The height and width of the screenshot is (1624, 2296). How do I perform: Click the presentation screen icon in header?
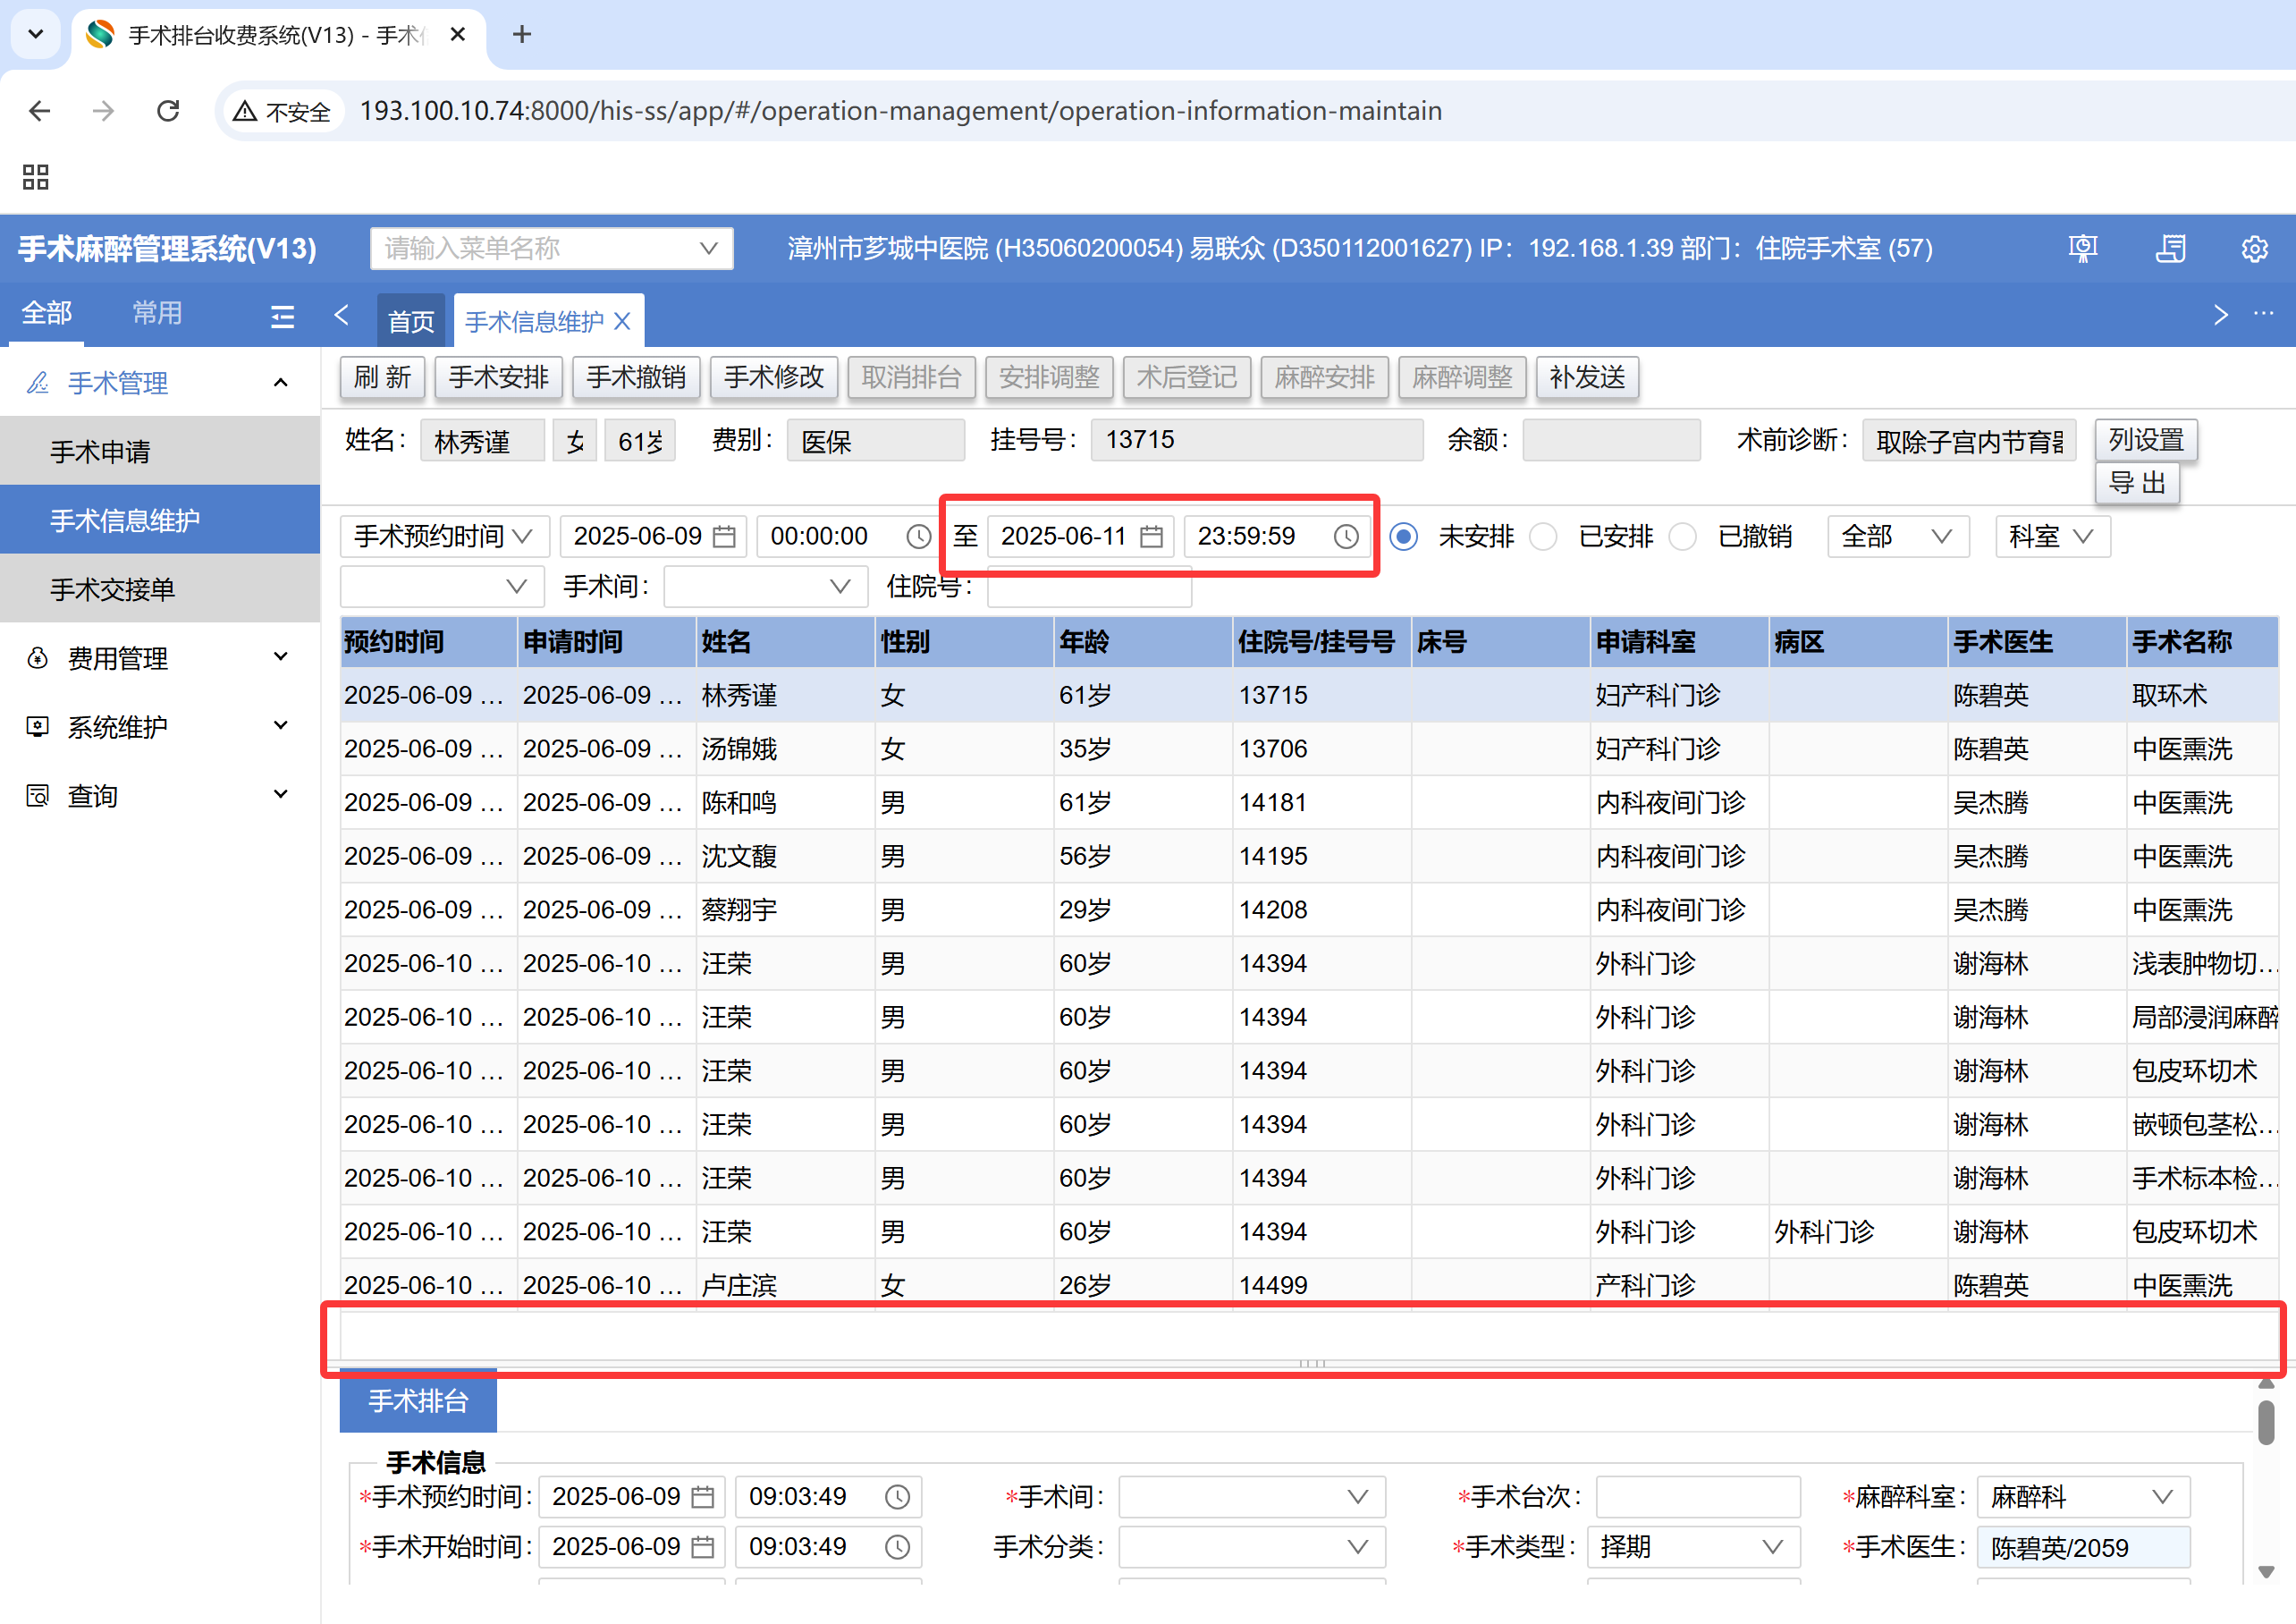[x=2083, y=248]
